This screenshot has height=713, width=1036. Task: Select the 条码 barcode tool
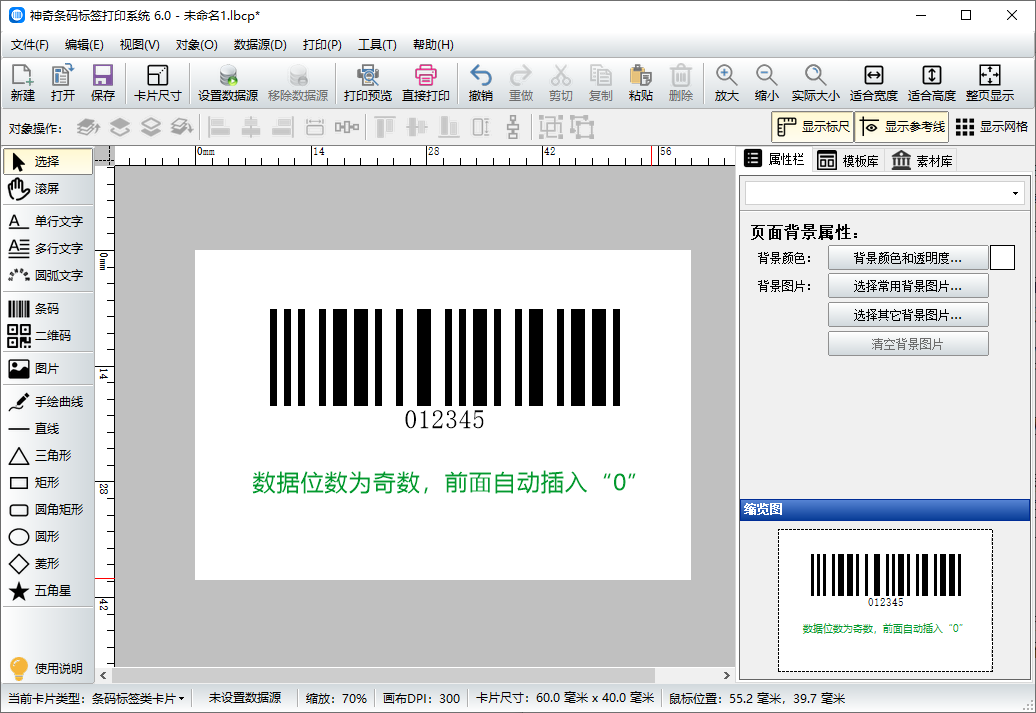pyautogui.click(x=48, y=309)
